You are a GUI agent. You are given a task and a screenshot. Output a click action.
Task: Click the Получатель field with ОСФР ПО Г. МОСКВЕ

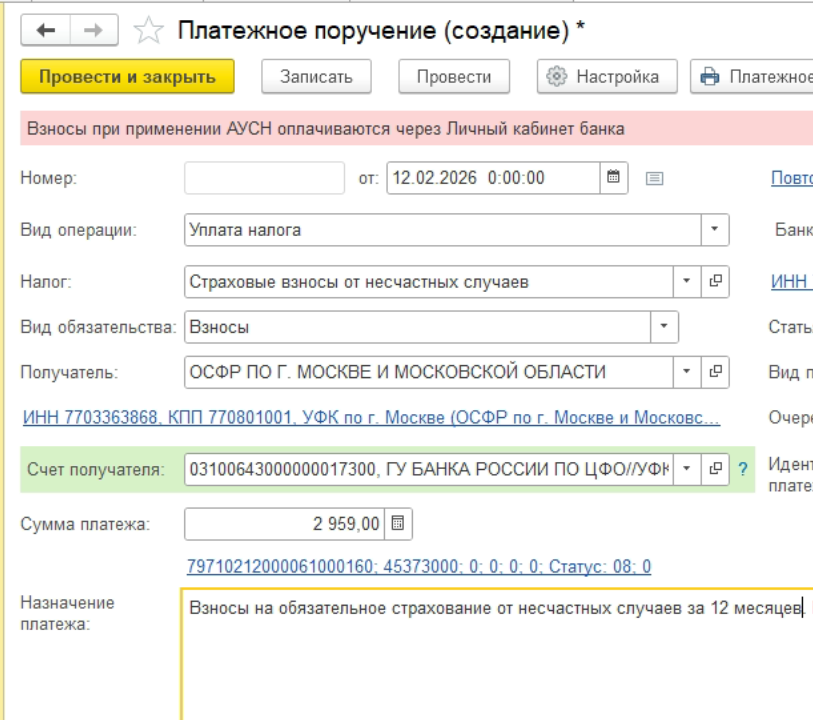[429, 372]
